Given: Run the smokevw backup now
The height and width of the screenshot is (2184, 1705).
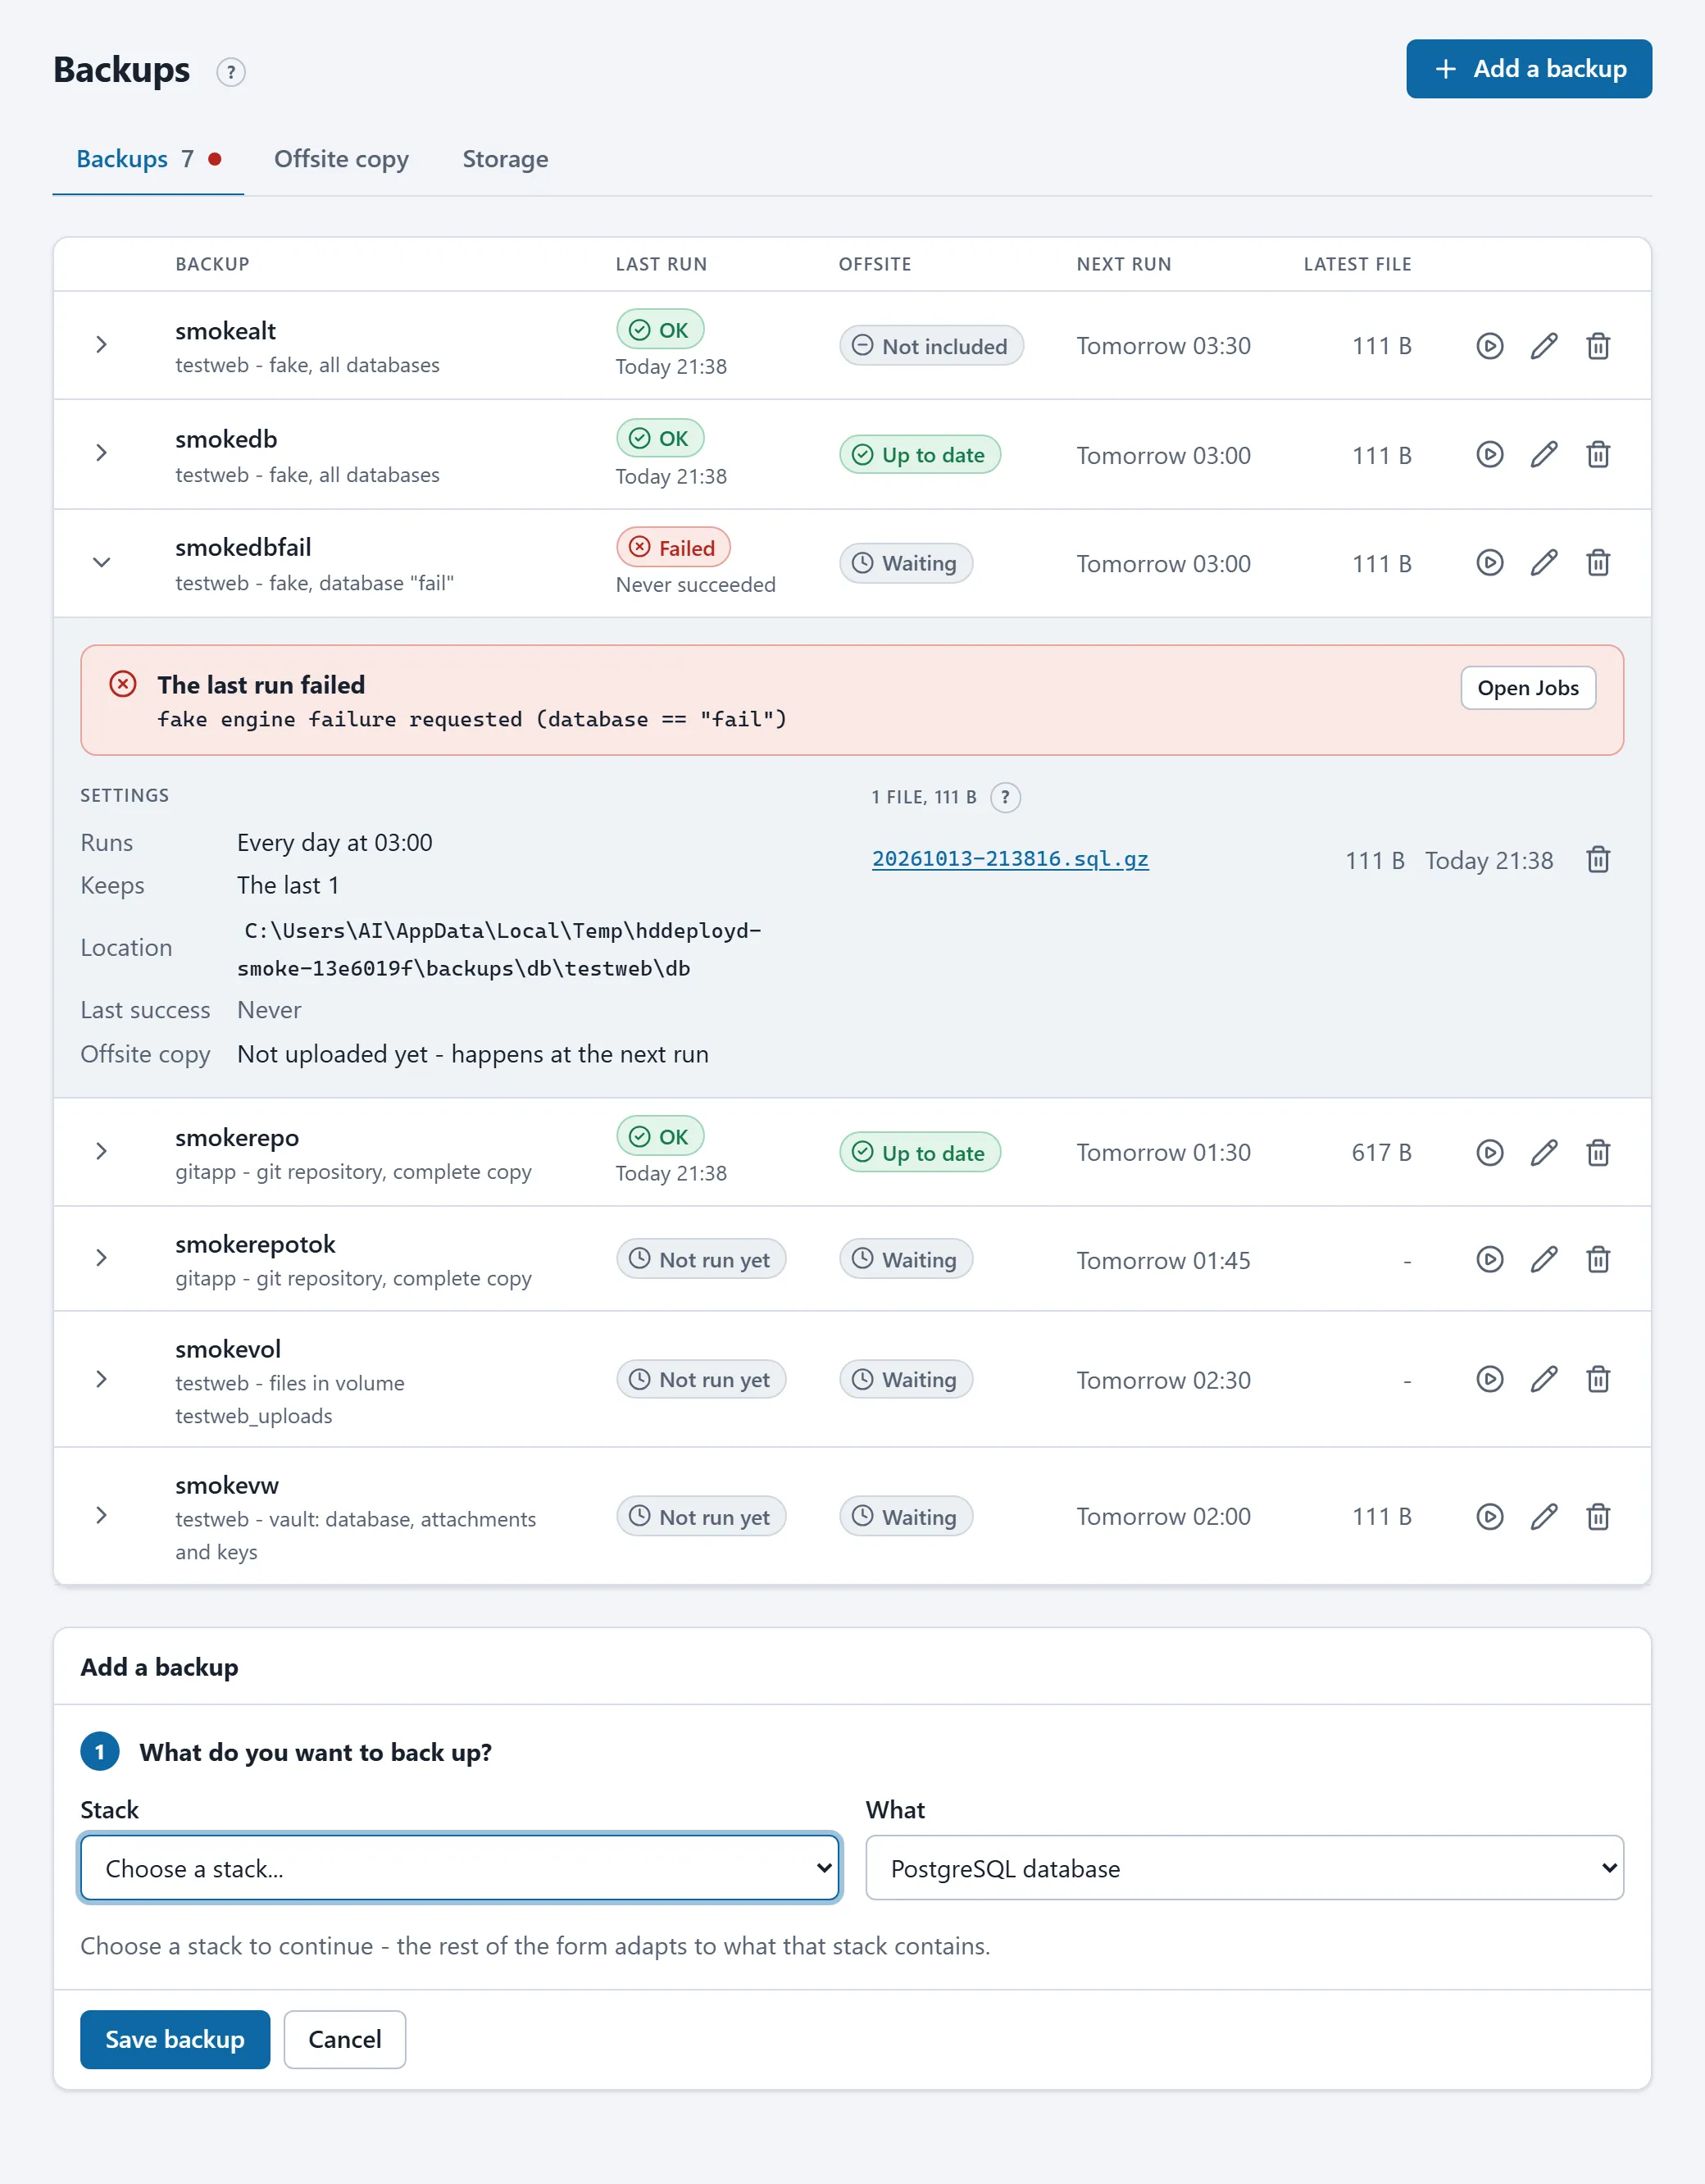Looking at the screenshot, I should (1490, 1517).
